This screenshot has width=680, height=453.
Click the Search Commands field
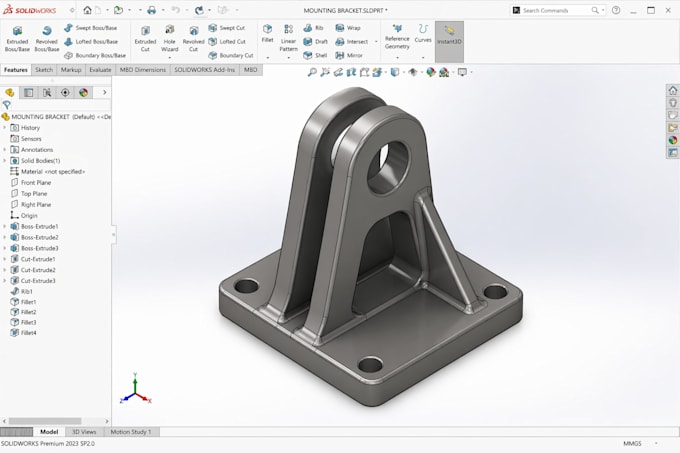pyautogui.click(x=558, y=10)
